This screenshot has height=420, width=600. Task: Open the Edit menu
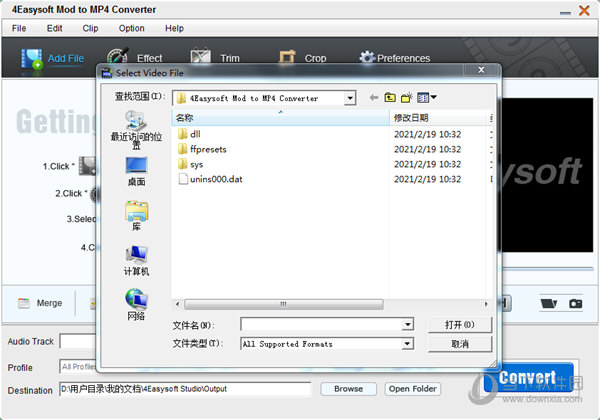[54, 28]
